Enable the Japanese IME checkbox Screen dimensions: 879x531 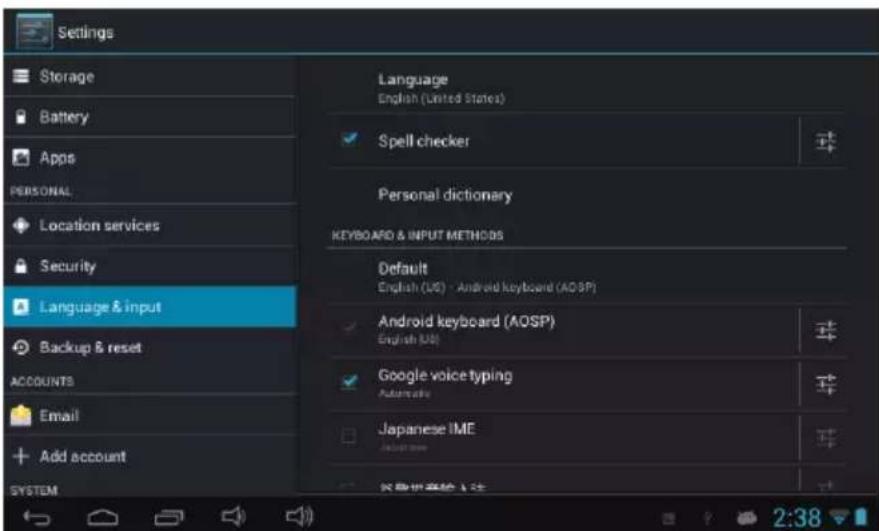coord(349,436)
